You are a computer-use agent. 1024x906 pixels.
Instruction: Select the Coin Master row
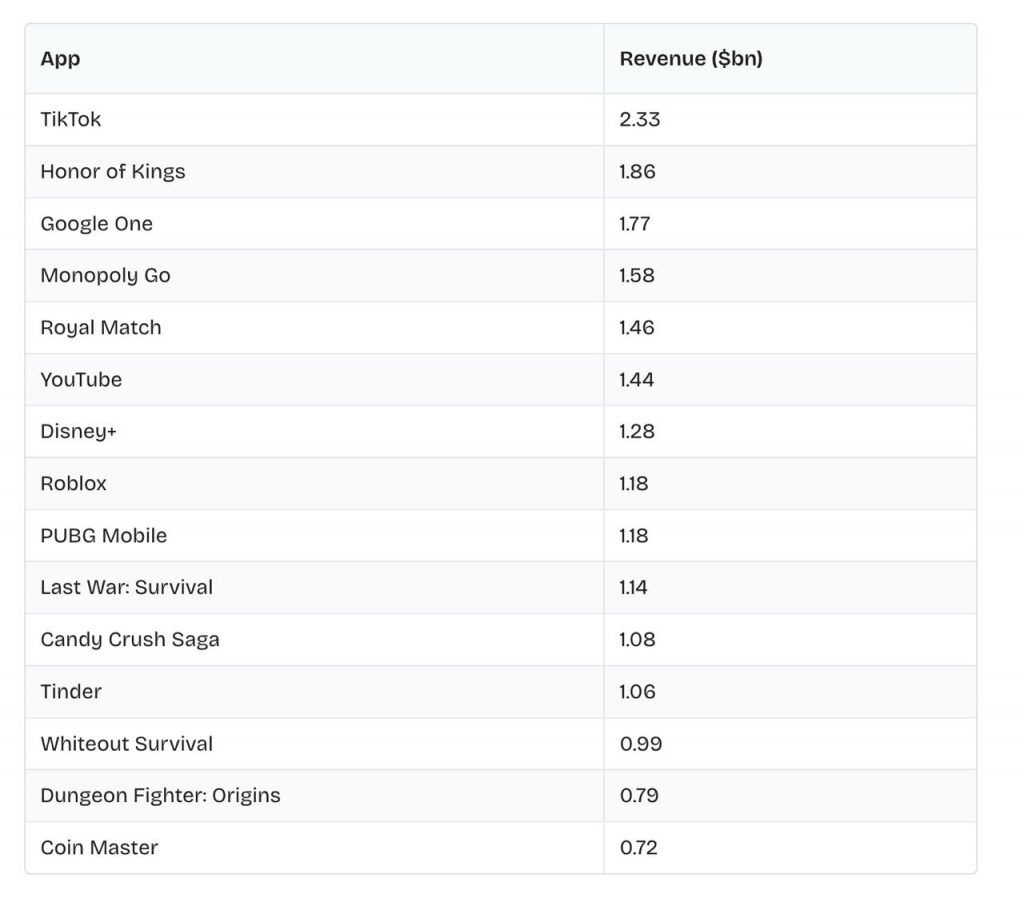tap(98, 847)
